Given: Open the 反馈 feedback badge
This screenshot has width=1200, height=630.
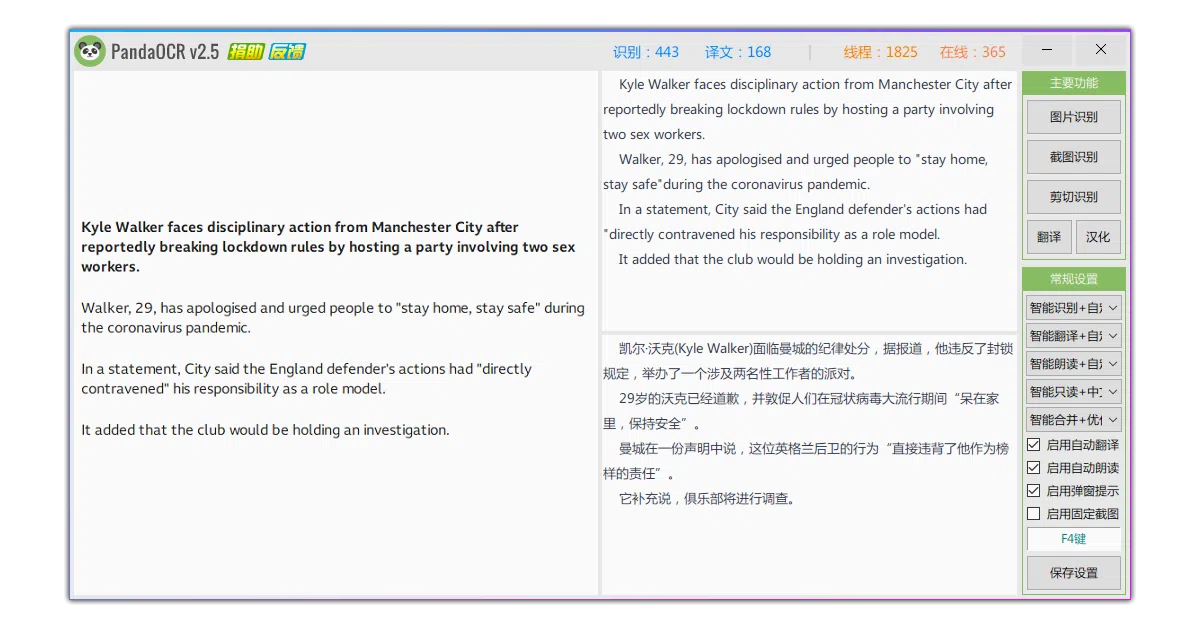Looking at the screenshot, I should click(x=287, y=52).
